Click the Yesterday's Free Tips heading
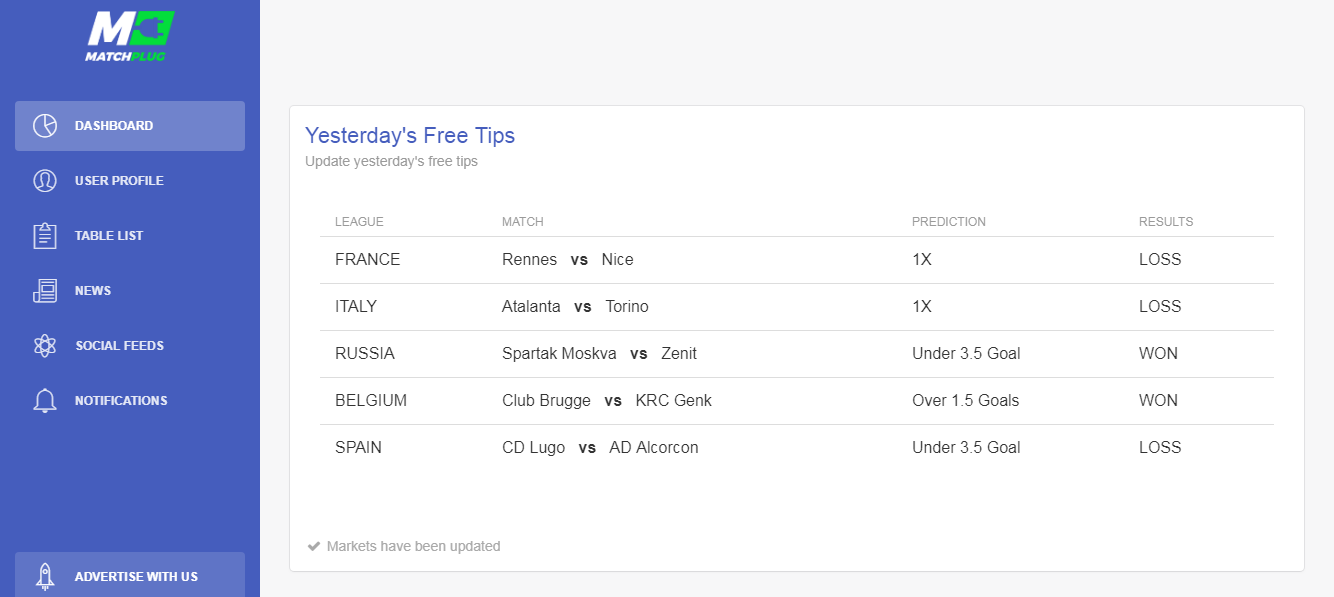Screen dimensions: 1334x597 (x=410, y=135)
